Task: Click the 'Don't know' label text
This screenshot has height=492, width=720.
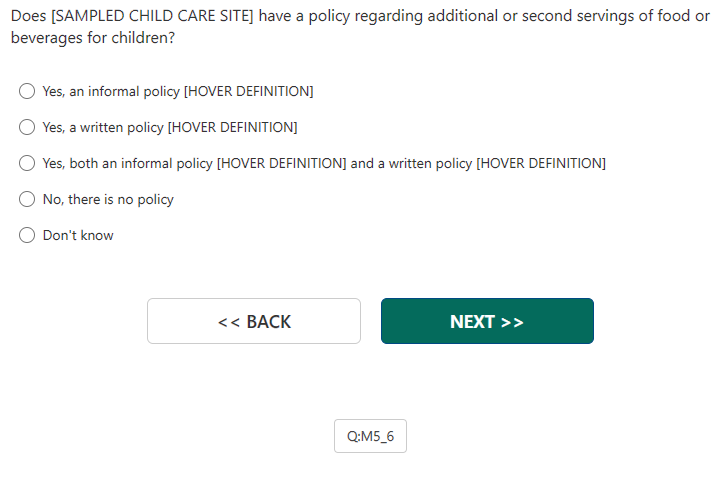Action: [x=78, y=235]
